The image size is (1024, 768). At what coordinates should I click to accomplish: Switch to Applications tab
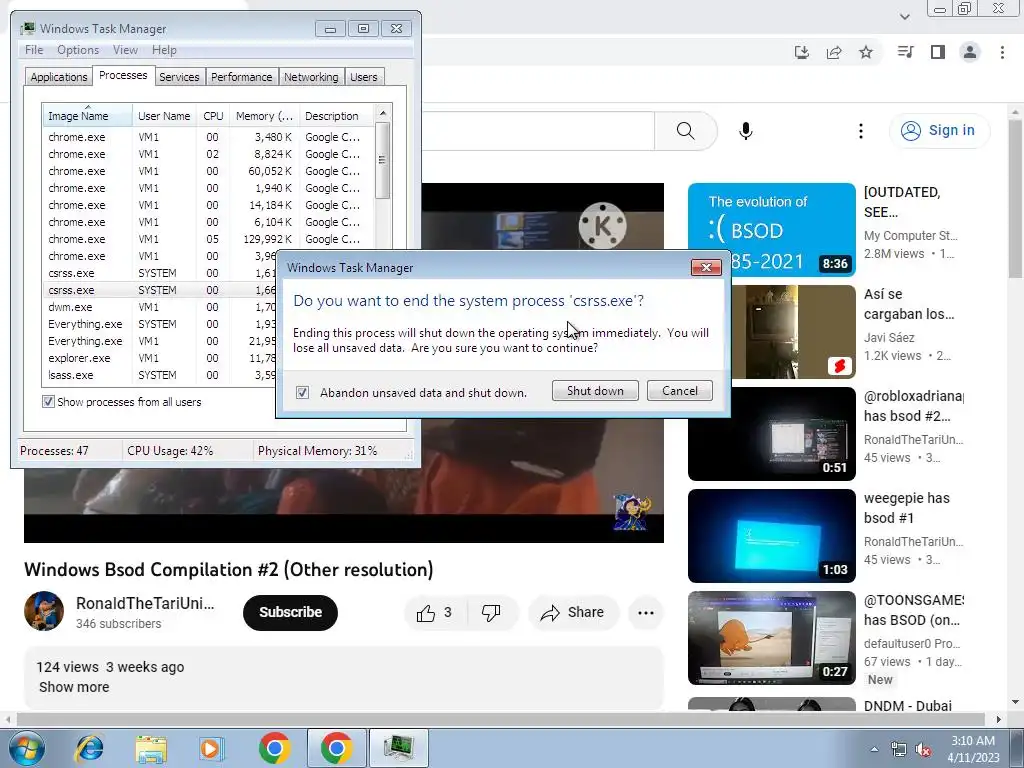point(59,77)
